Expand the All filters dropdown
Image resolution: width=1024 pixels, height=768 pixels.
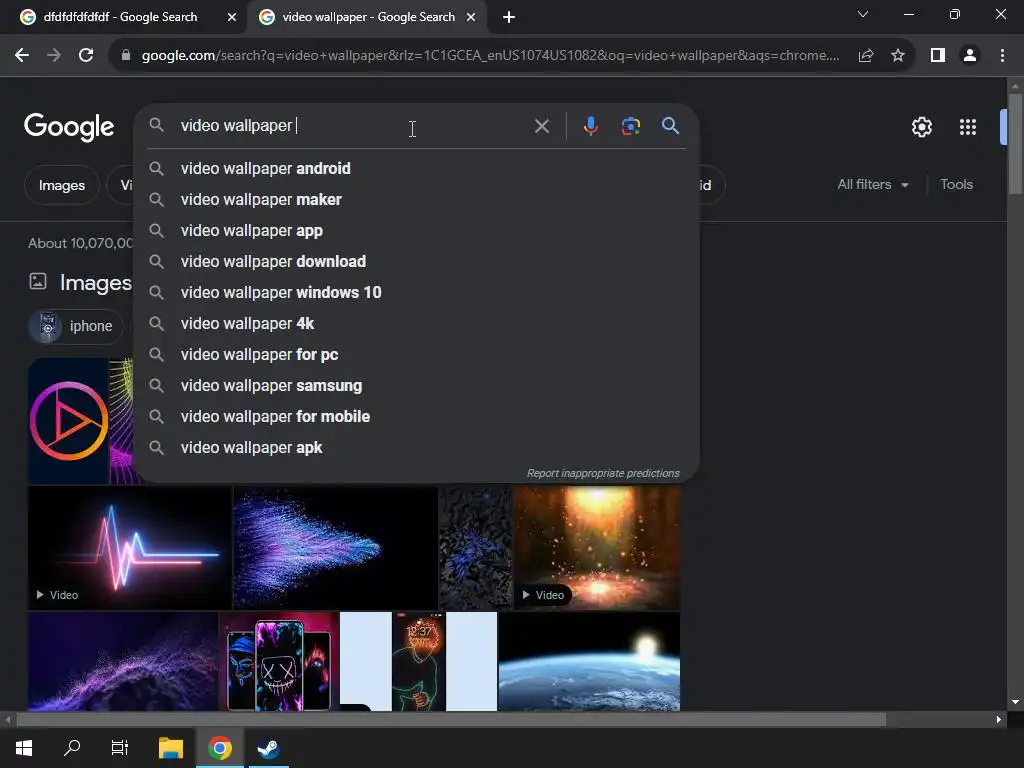[x=872, y=185]
